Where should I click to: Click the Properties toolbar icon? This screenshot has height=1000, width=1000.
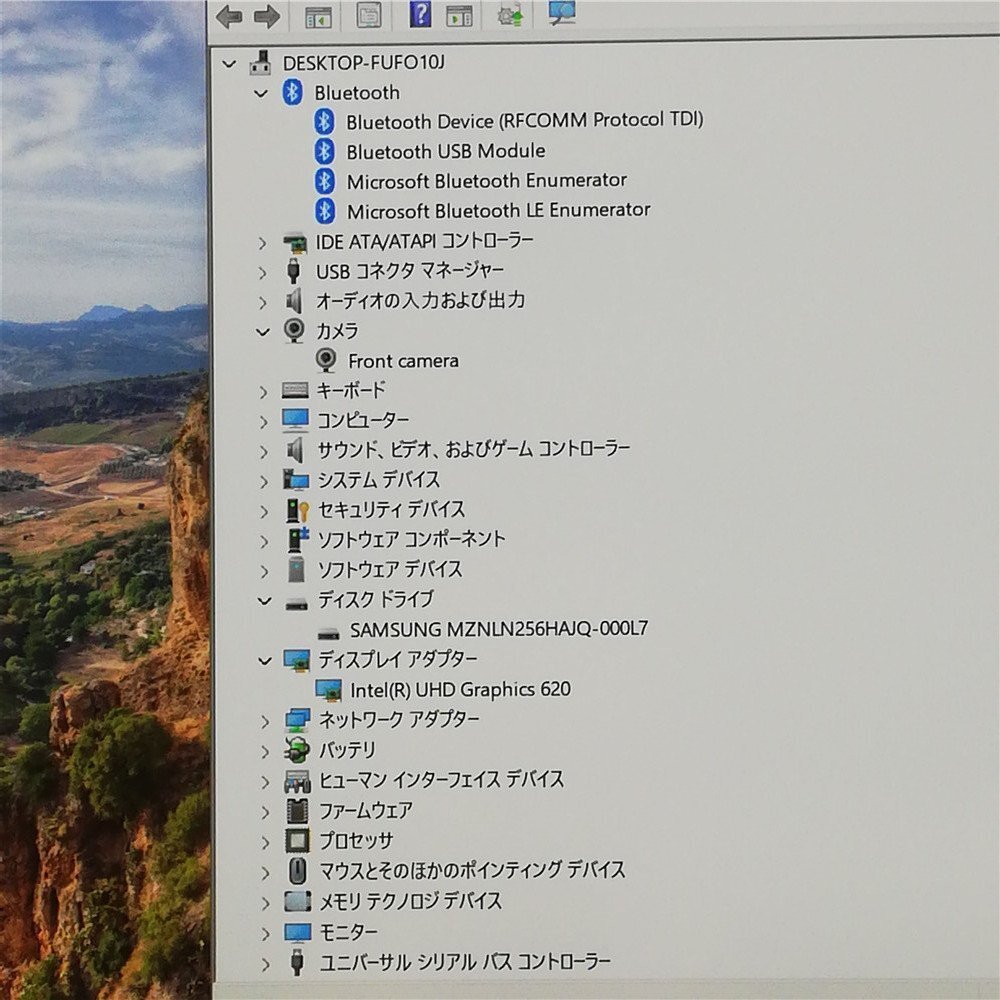(369, 15)
